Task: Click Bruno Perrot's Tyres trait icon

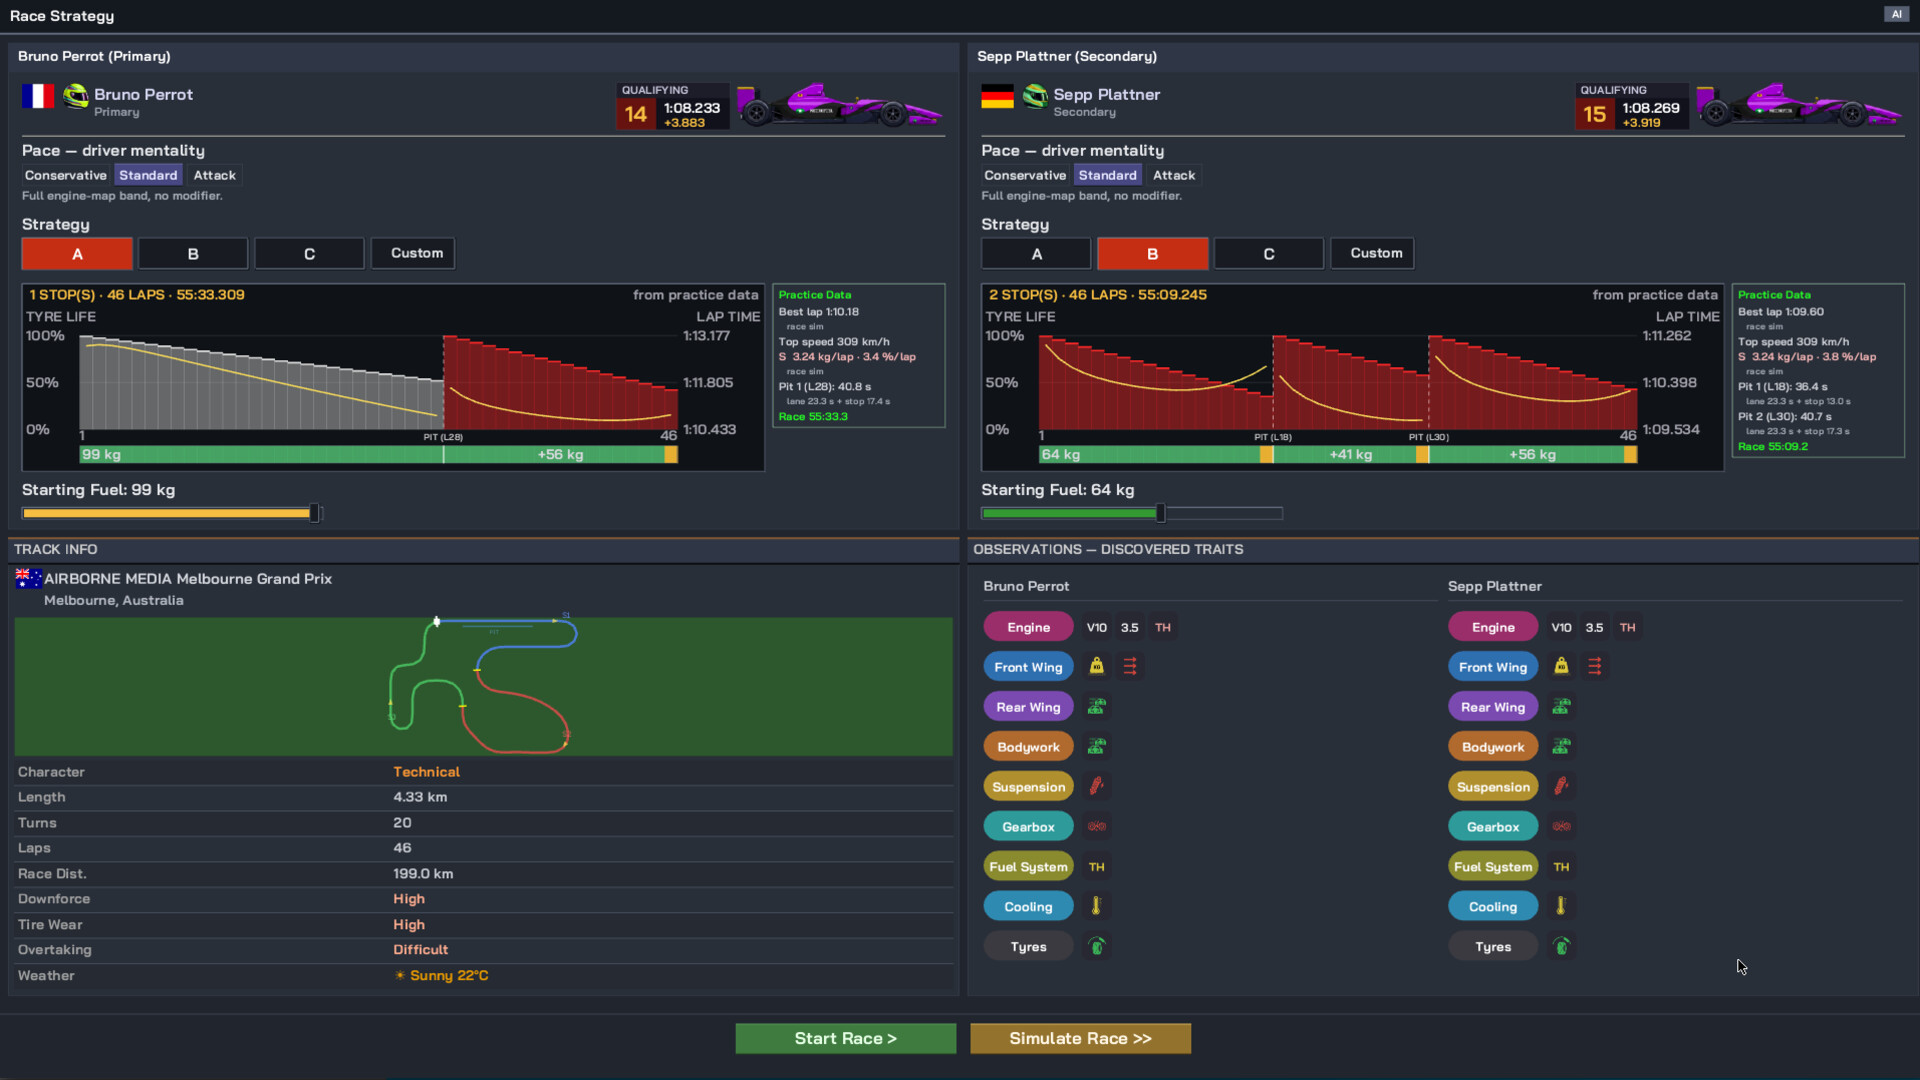Action: (x=1096, y=946)
